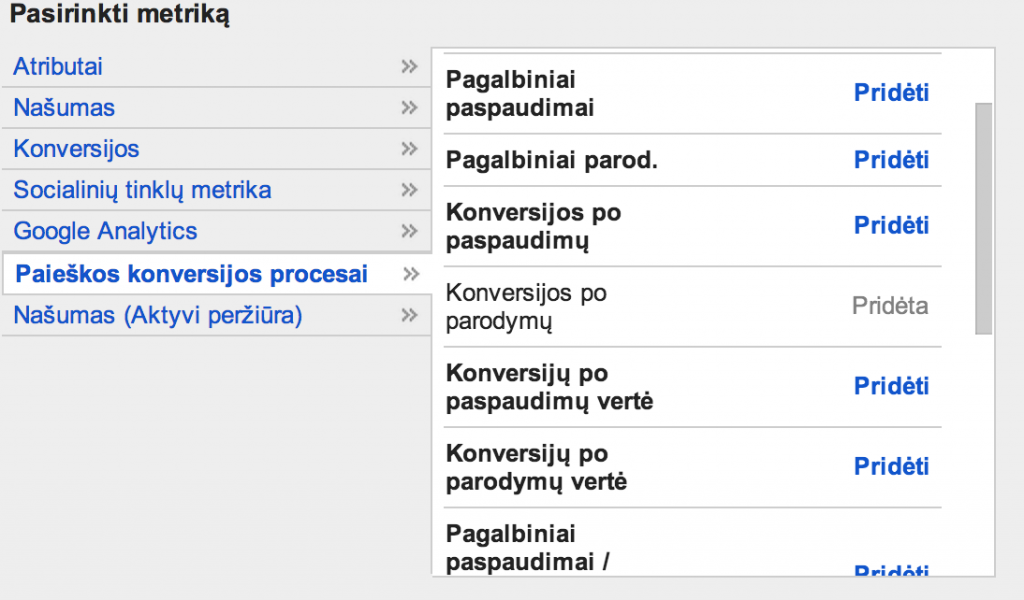
Task: Select the Konversijos category
Action: click(x=76, y=148)
